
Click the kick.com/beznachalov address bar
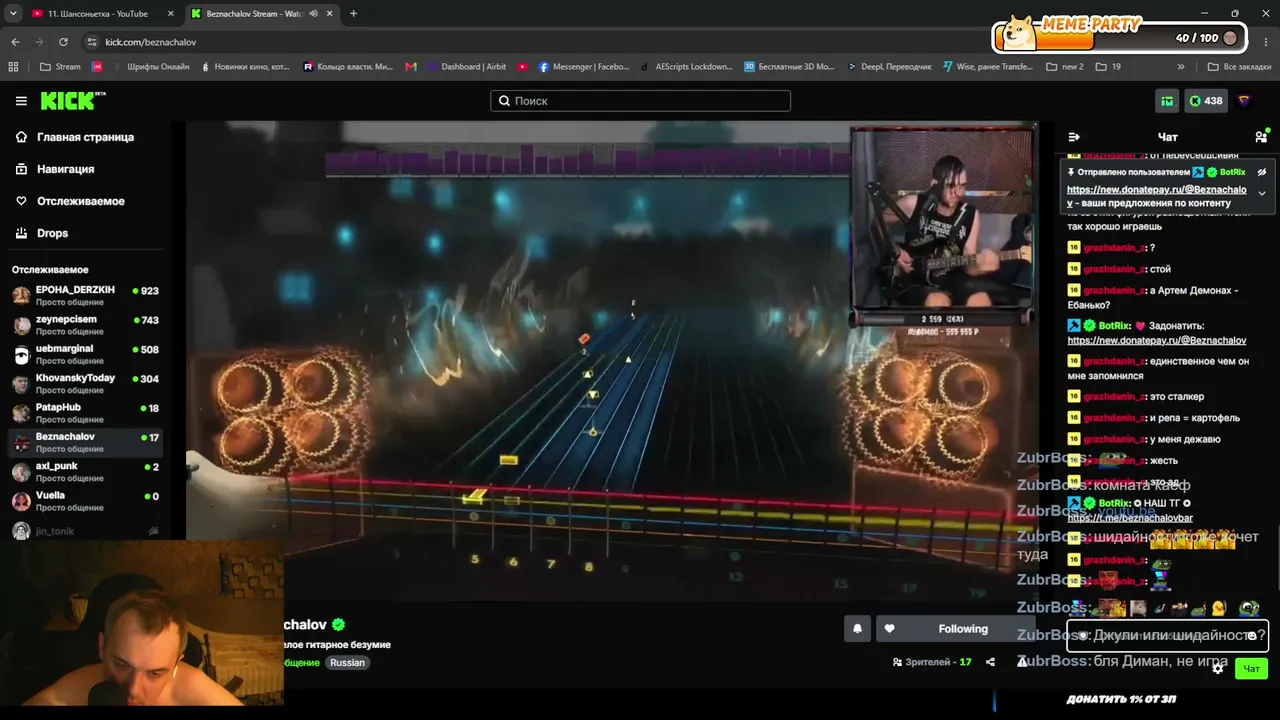150,42
